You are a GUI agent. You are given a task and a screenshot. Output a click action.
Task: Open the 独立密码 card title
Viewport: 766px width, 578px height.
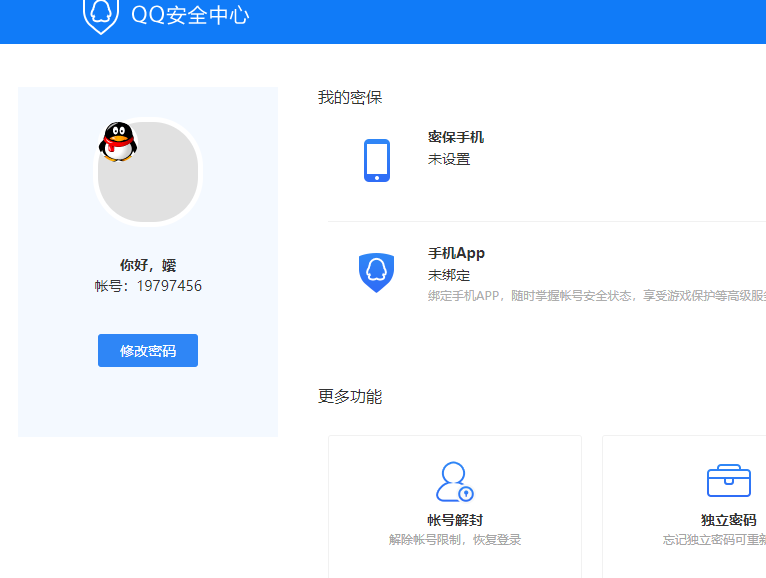[x=729, y=520]
